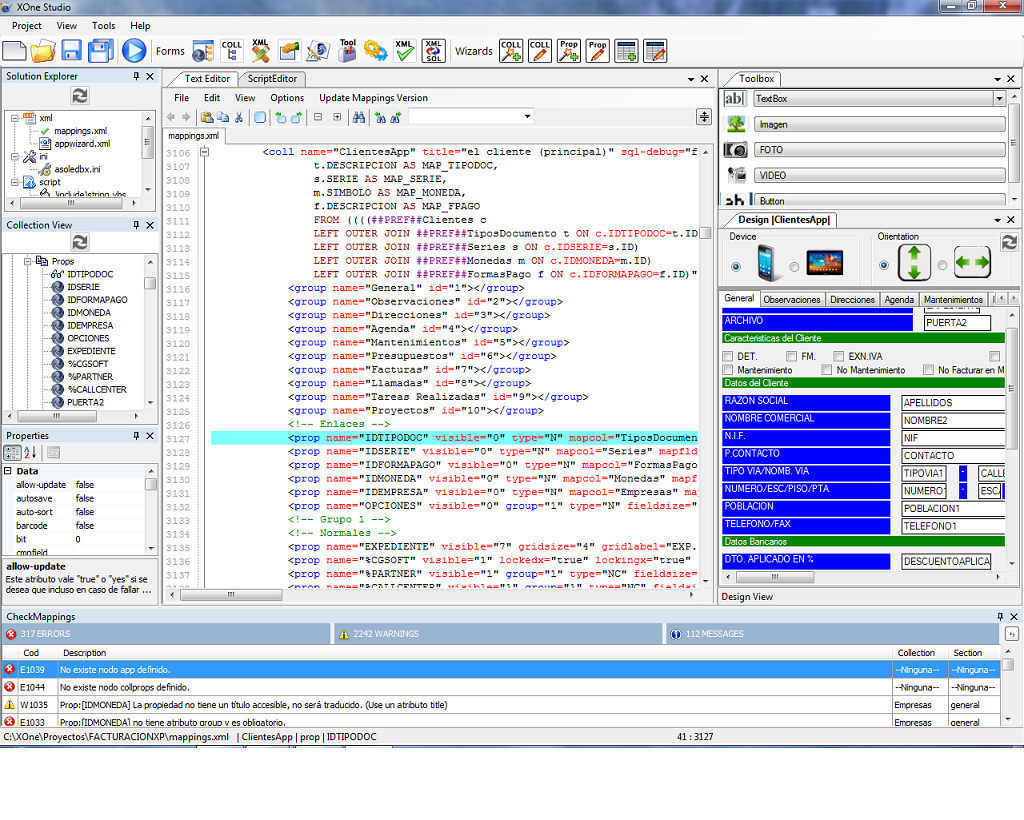Check the DET. checkbox
Viewport: 1024px width, 820px height.
[x=728, y=356]
